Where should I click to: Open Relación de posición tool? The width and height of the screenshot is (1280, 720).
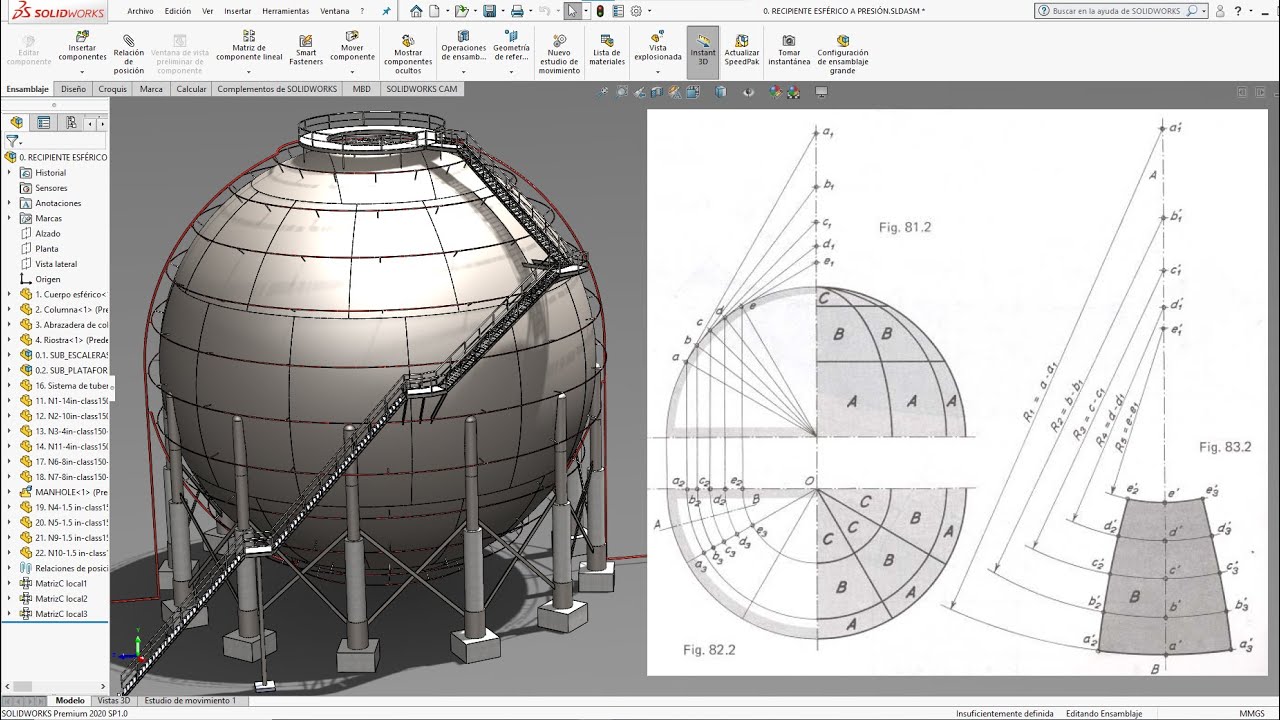coord(128,54)
